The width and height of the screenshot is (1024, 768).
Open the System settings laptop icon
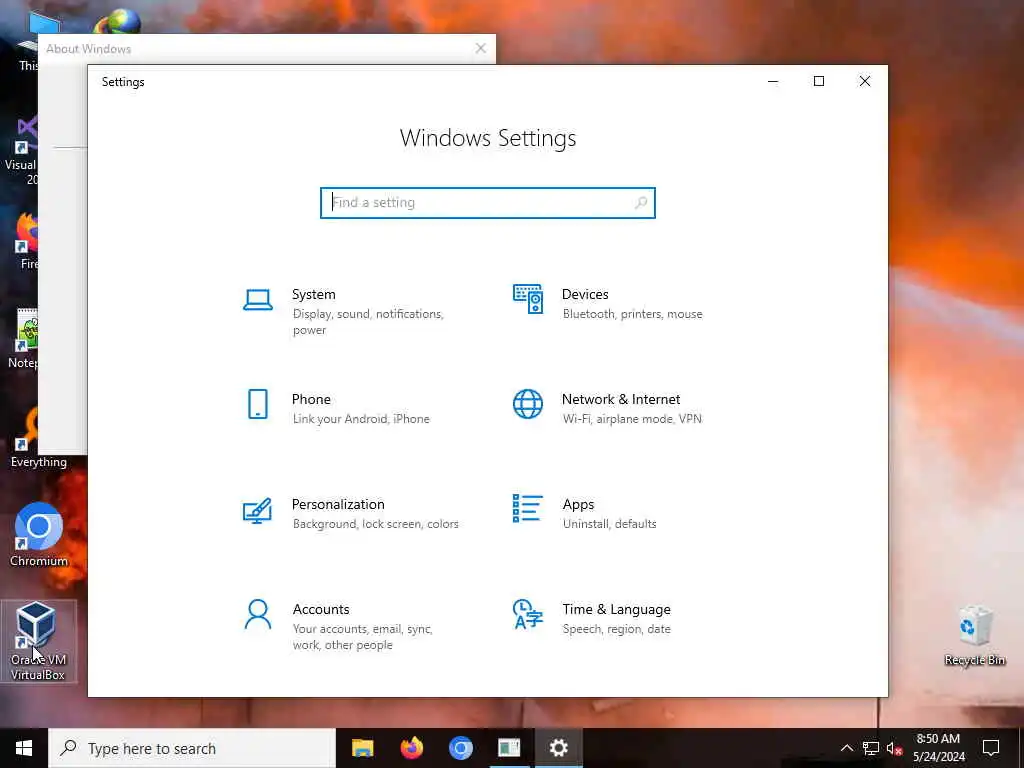257,300
